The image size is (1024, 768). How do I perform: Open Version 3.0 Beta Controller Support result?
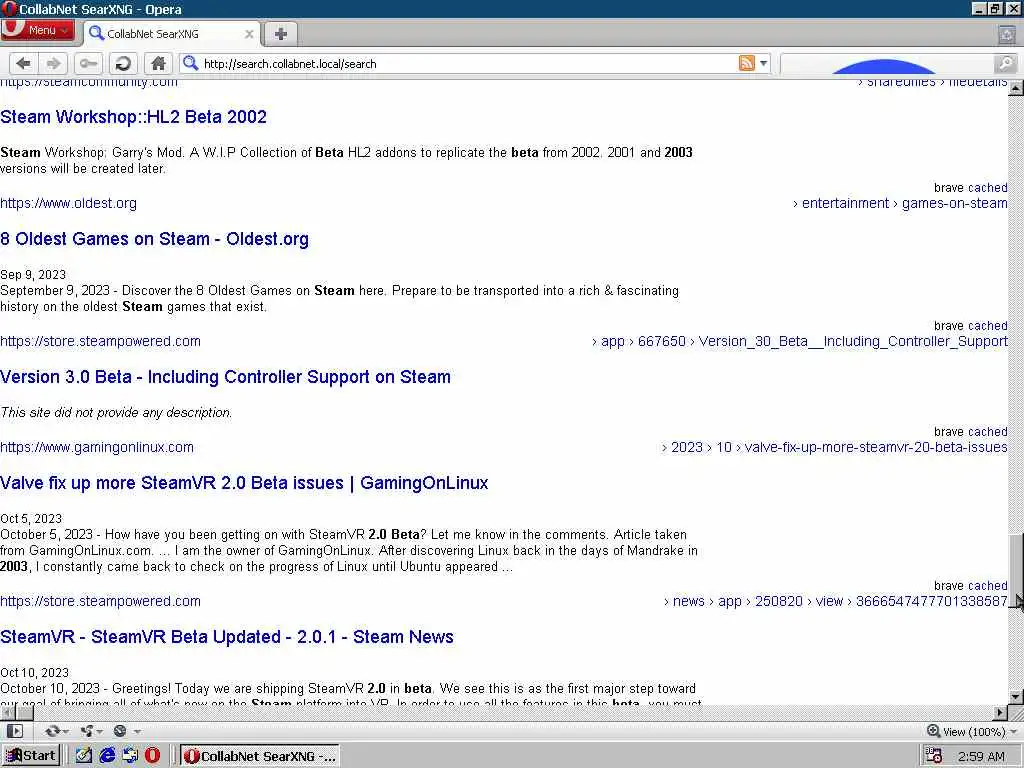(x=225, y=377)
